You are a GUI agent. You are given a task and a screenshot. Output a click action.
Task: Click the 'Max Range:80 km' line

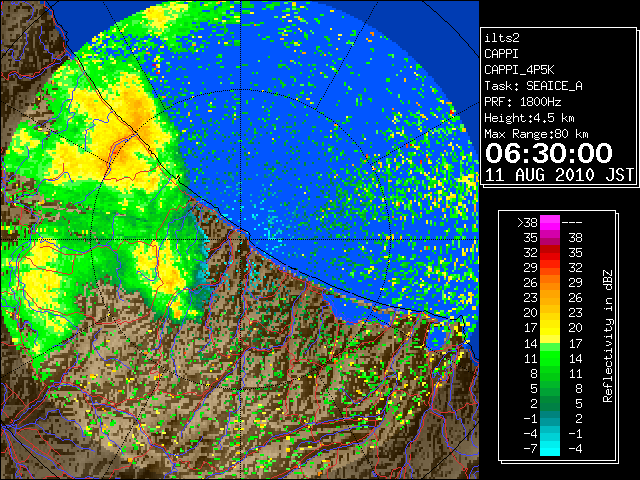pos(536,134)
